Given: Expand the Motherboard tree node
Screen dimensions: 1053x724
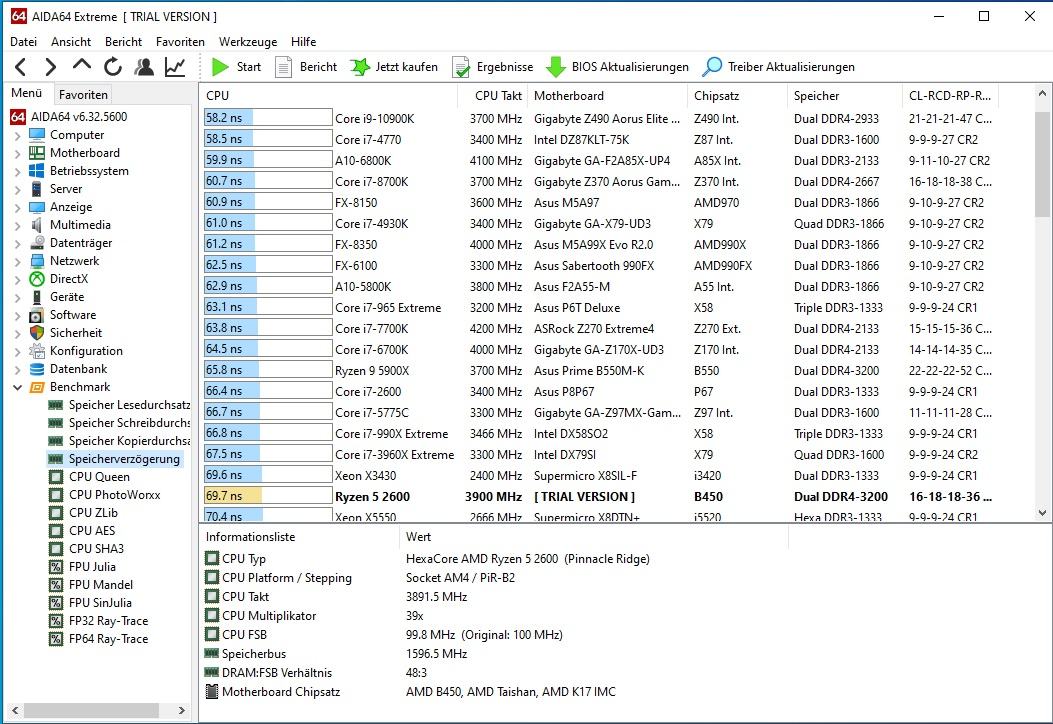Looking at the screenshot, I should [x=17, y=154].
